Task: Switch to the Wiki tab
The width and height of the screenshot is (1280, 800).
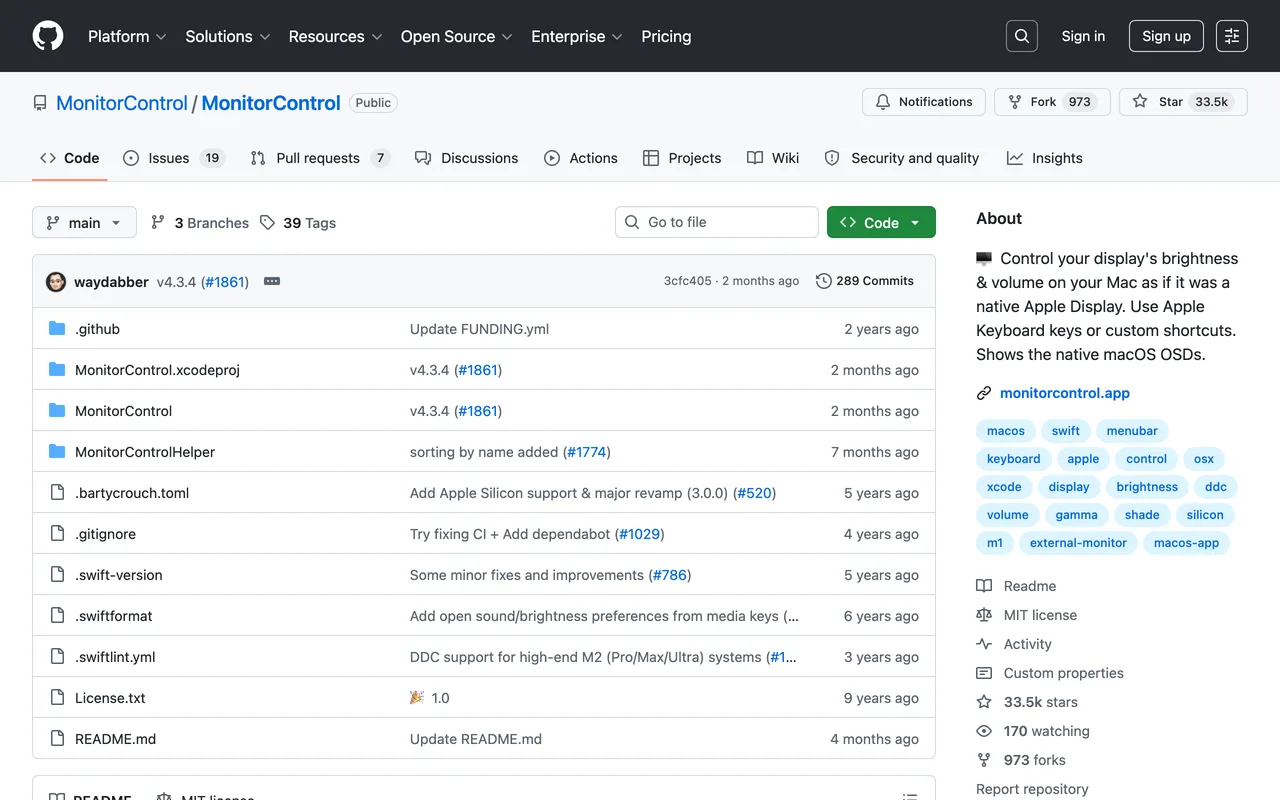Action: pos(773,158)
